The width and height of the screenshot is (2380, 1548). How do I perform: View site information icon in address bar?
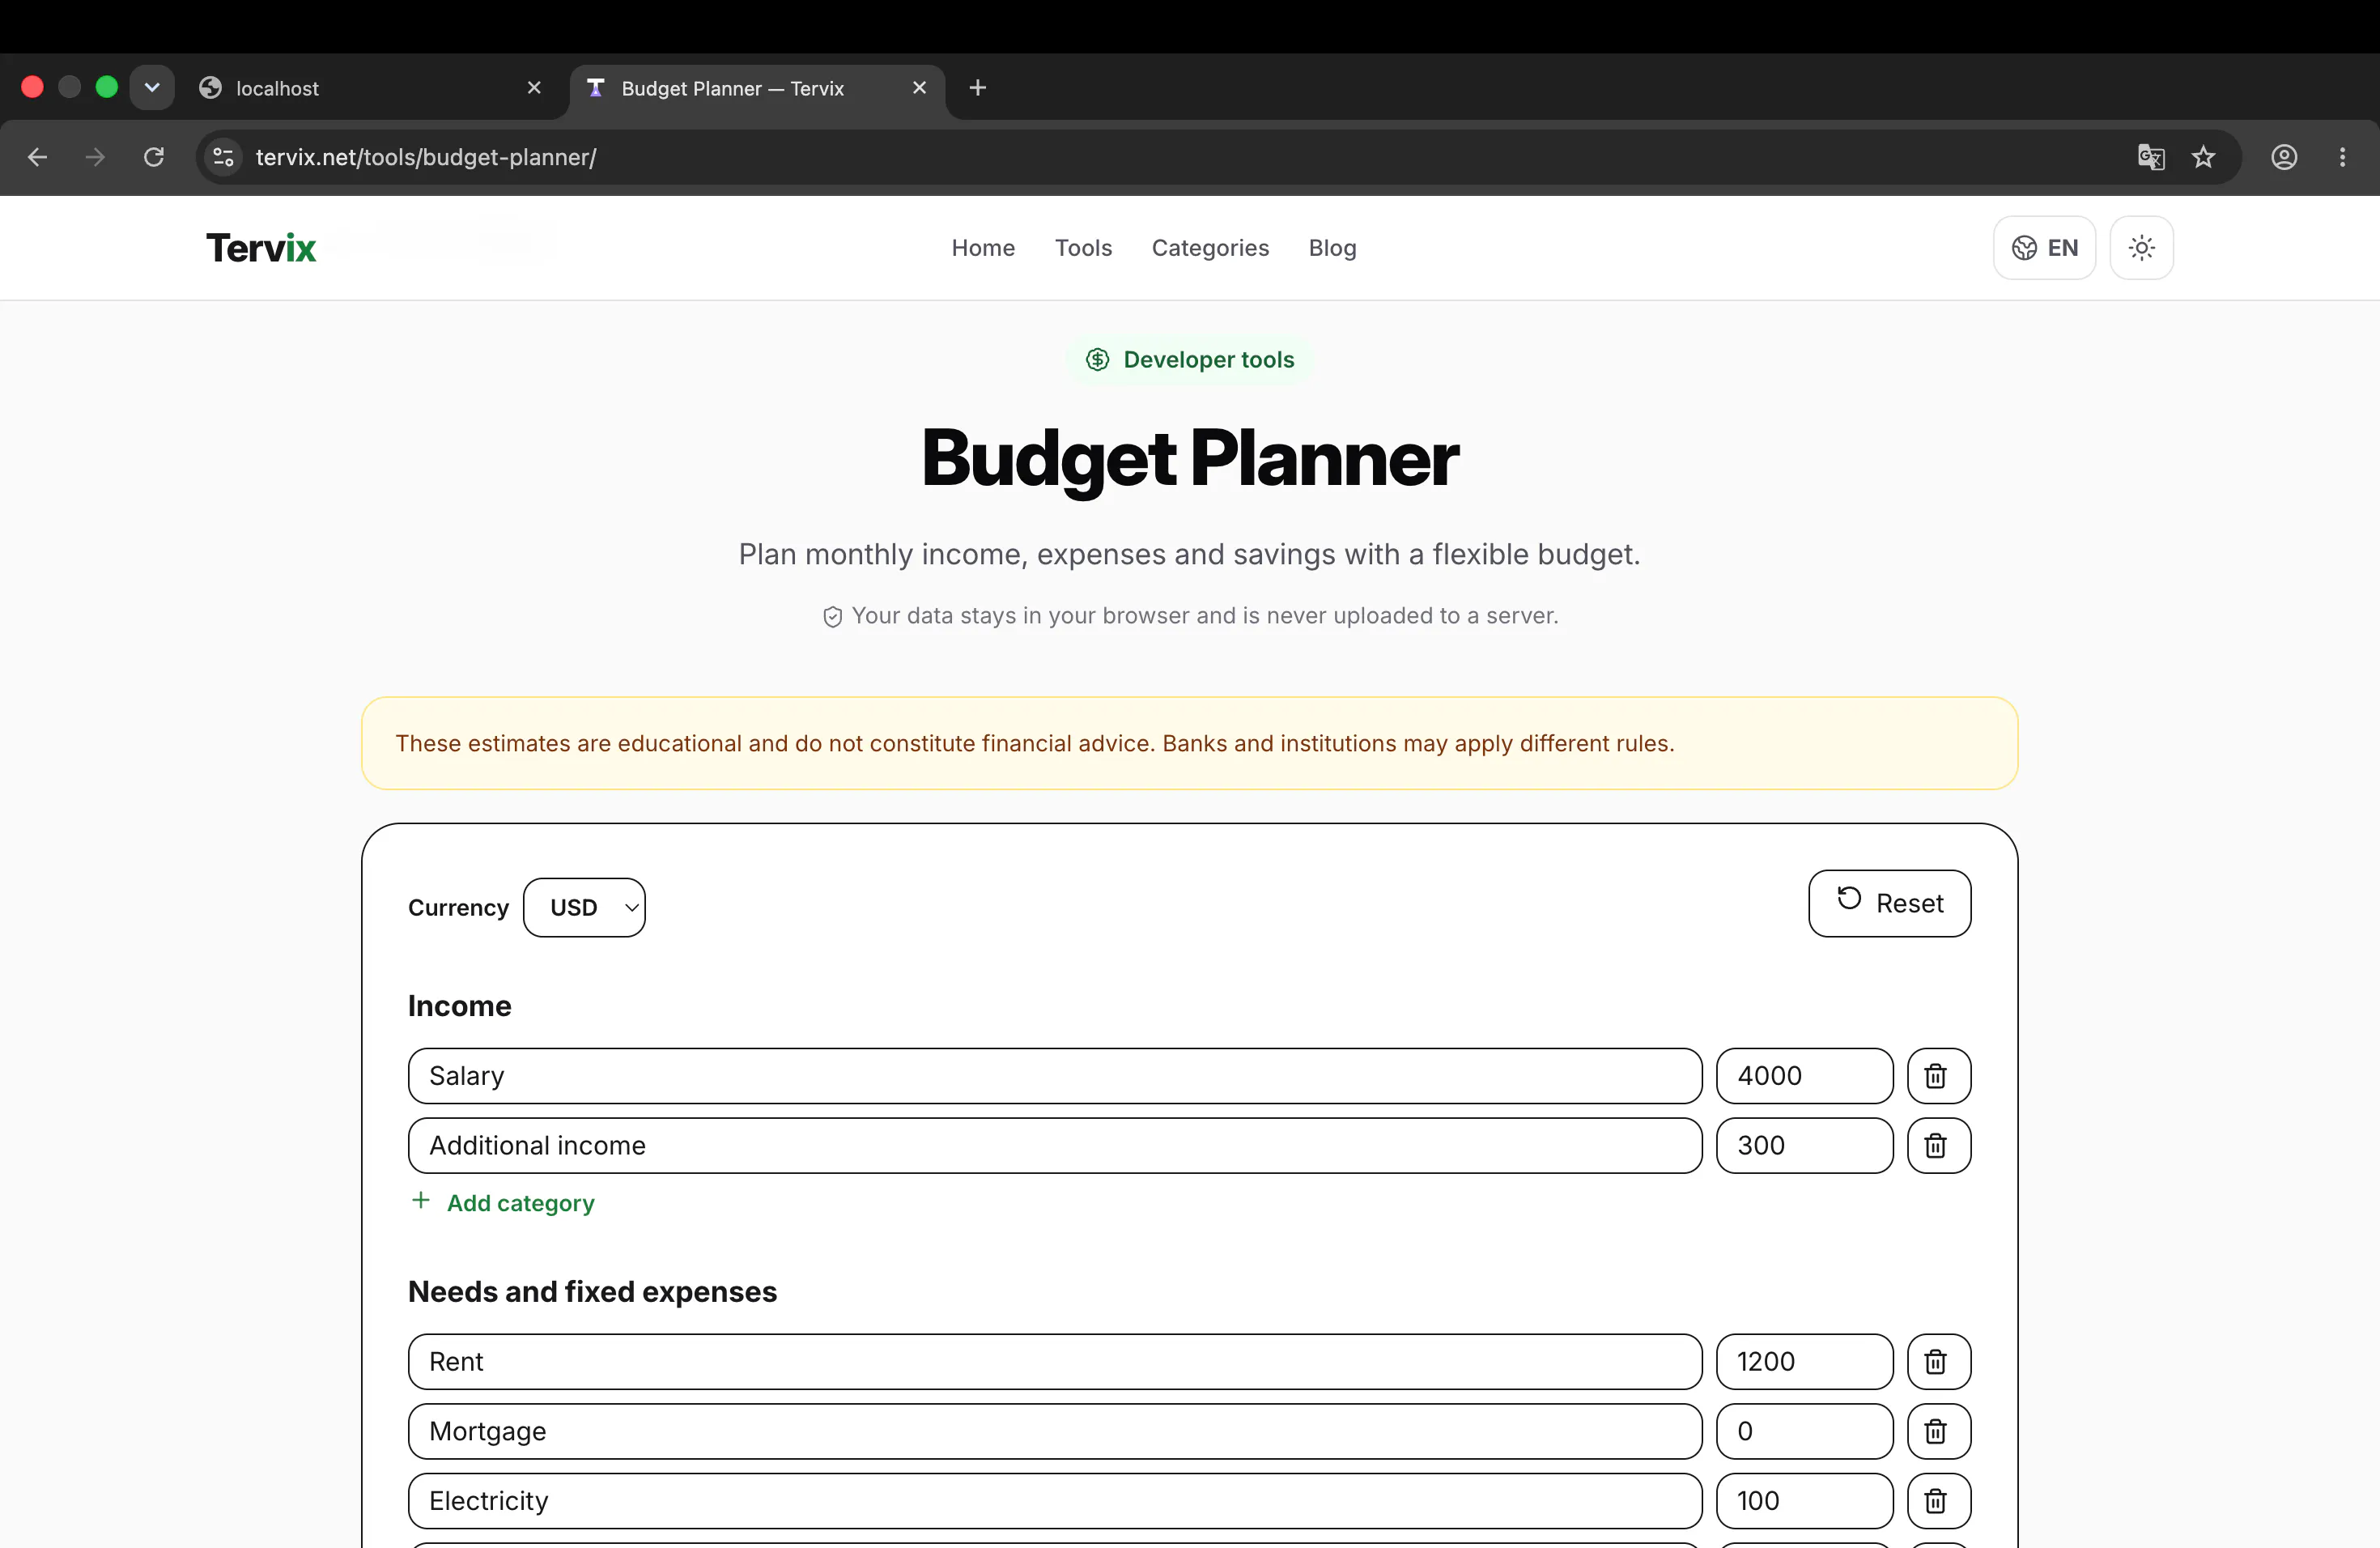tap(223, 157)
